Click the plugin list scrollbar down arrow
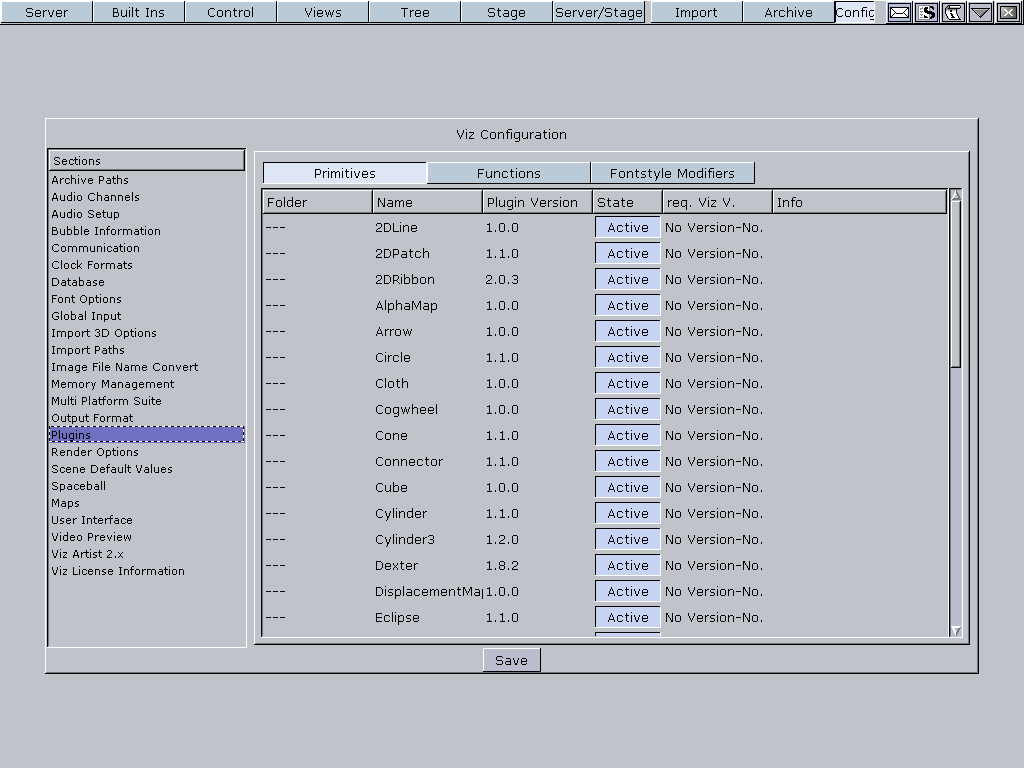The width and height of the screenshot is (1024, 768). (955, 631)
